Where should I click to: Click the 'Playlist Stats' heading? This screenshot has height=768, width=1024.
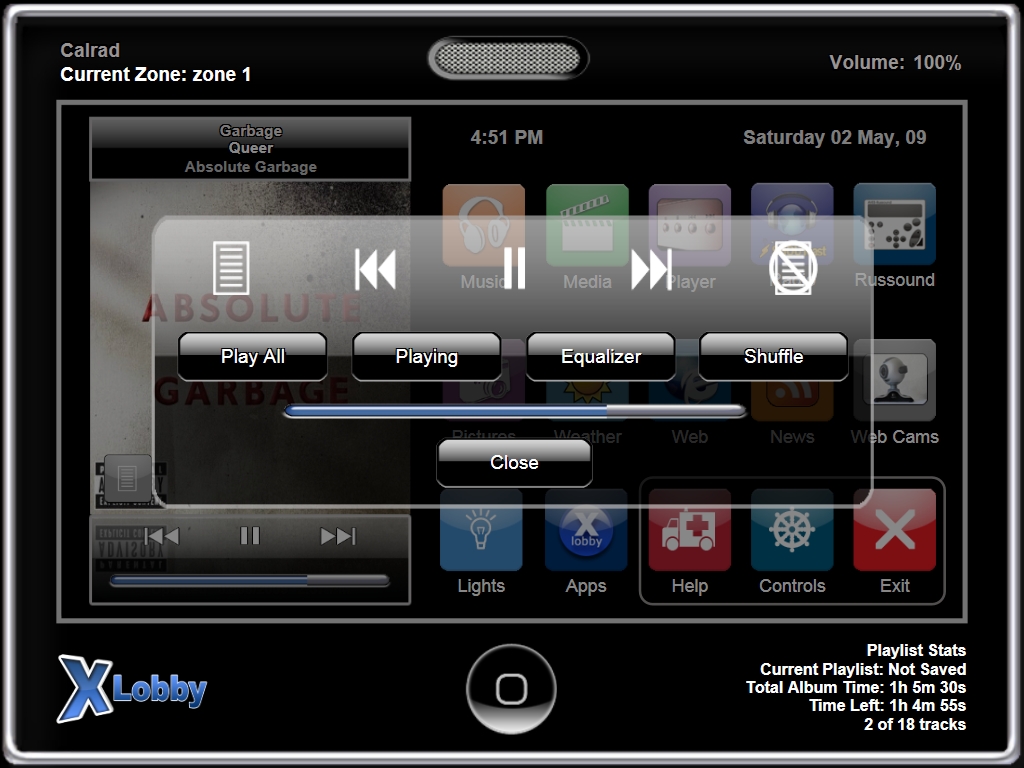(x=916, y=650)
